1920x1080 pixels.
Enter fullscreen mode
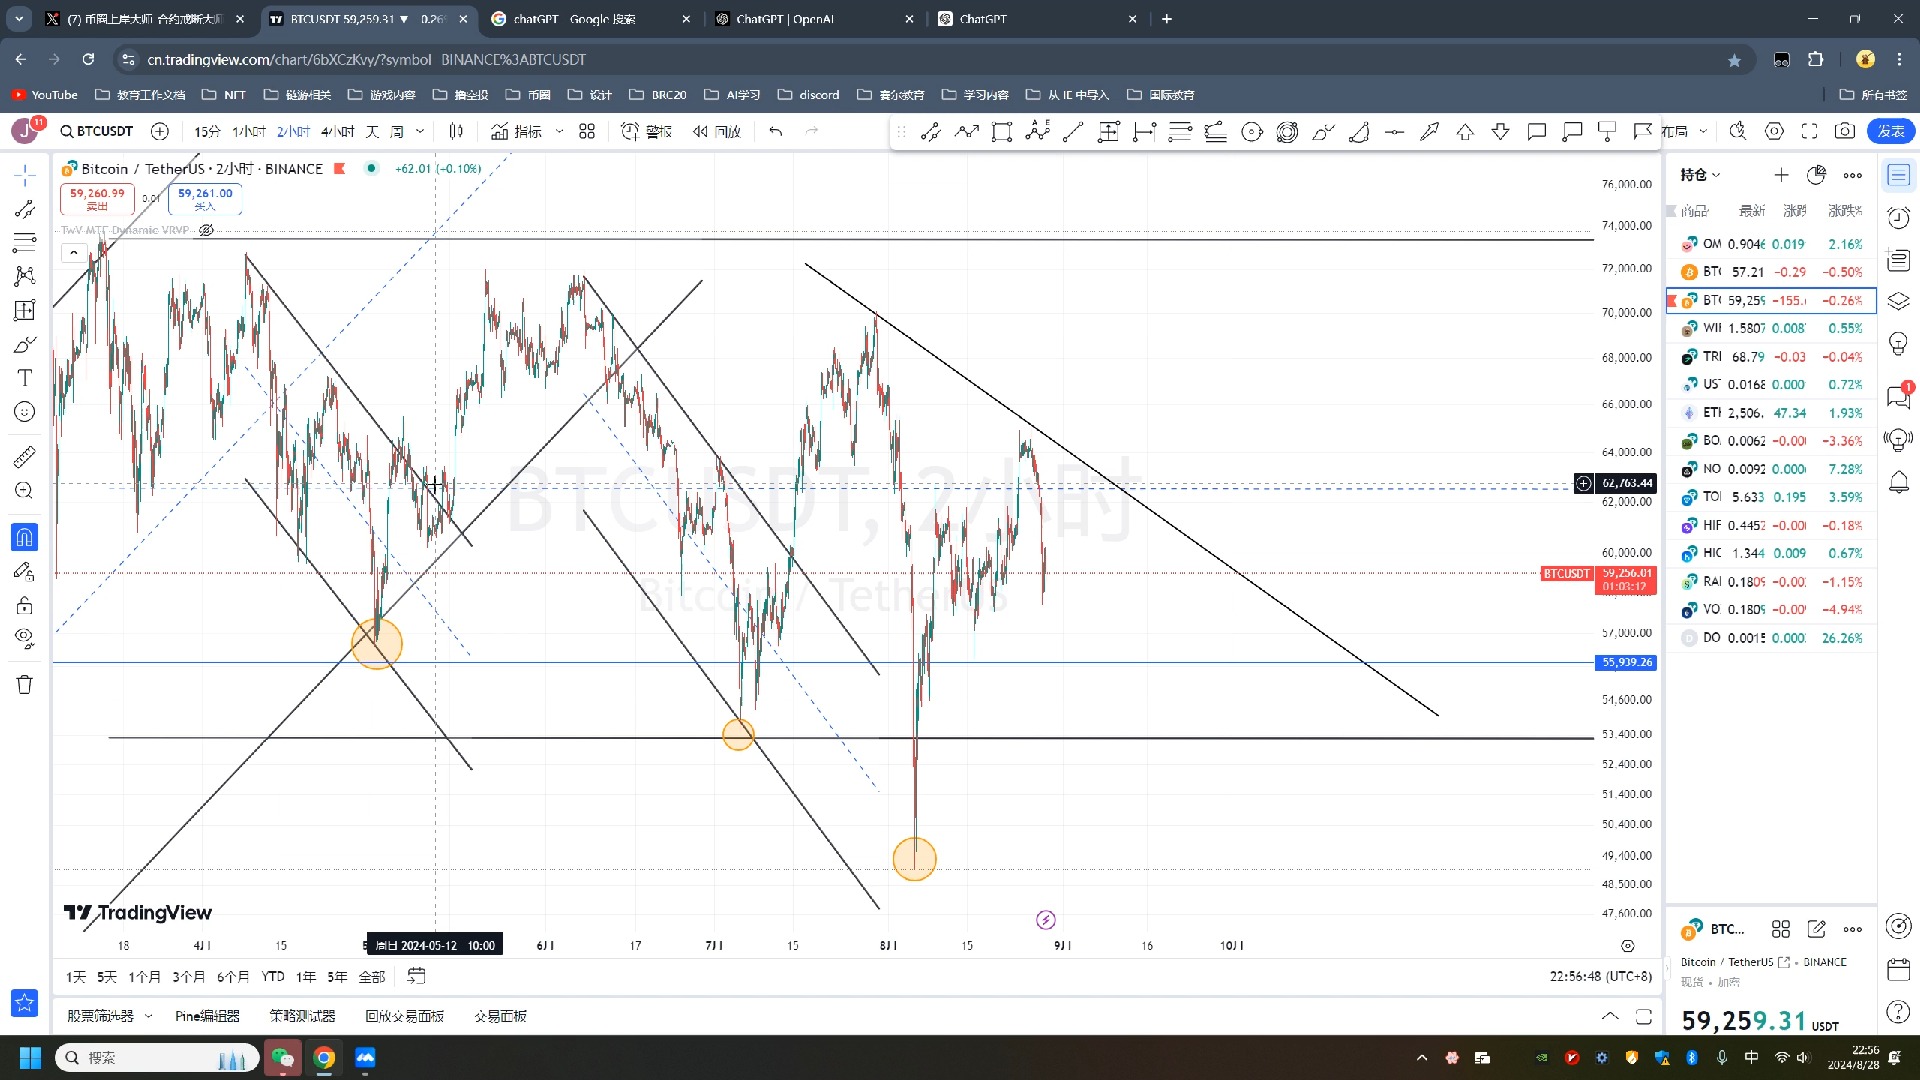(x=1809, y=131)
